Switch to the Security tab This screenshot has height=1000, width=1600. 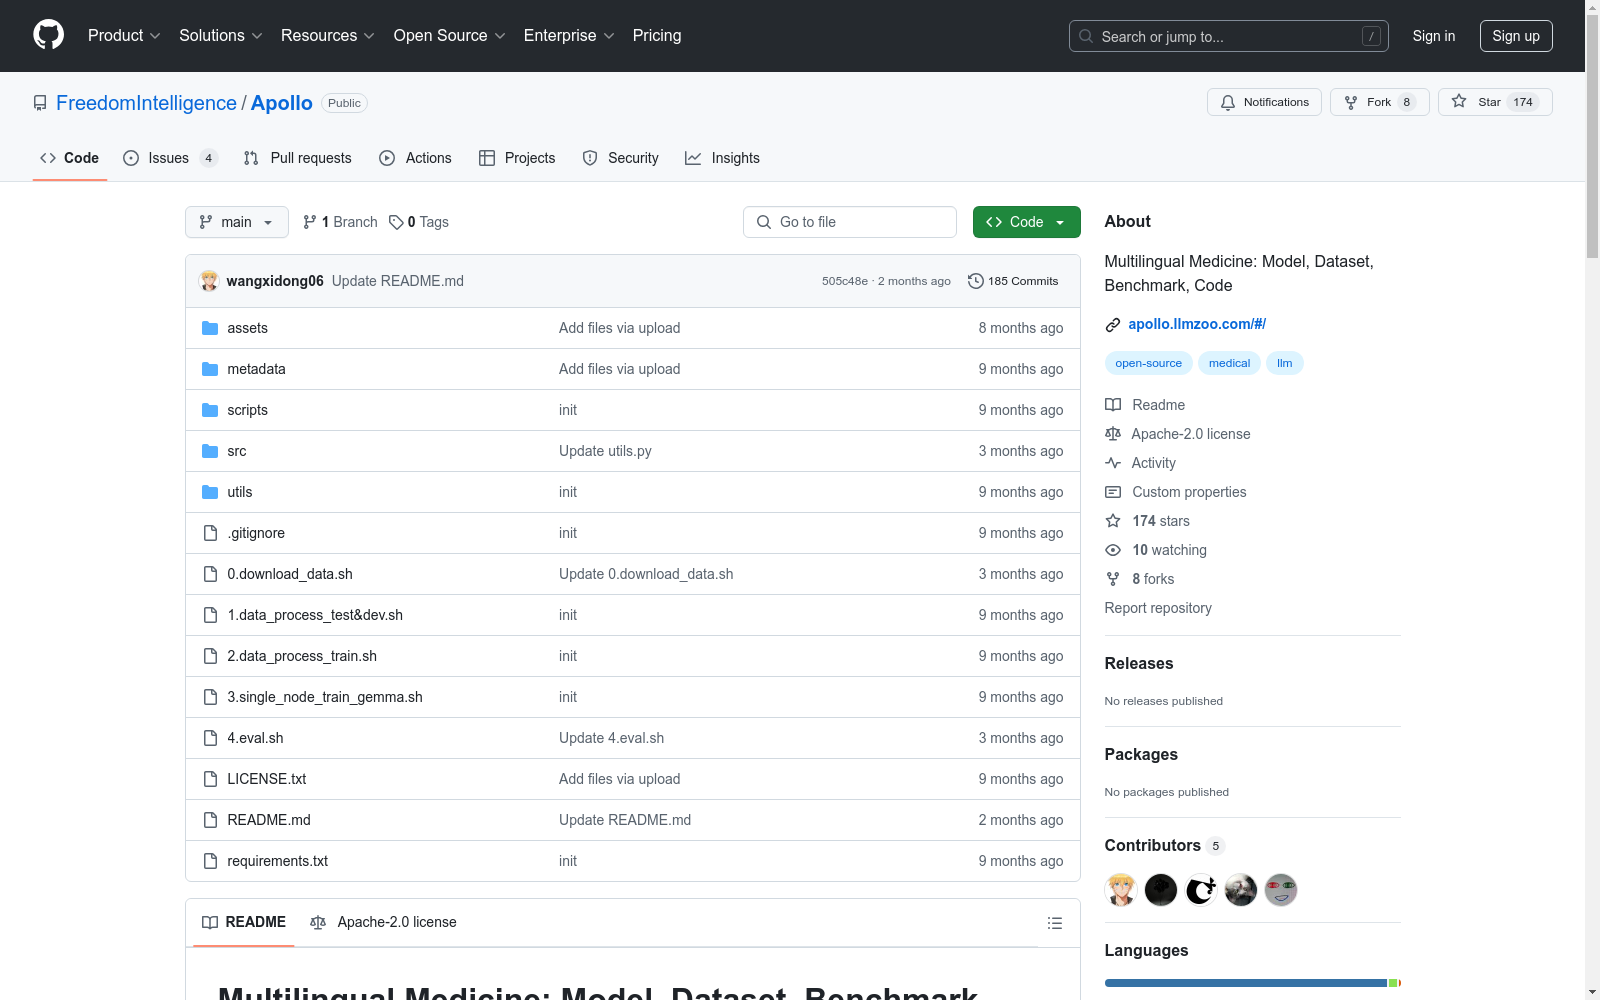pos(621,158)
